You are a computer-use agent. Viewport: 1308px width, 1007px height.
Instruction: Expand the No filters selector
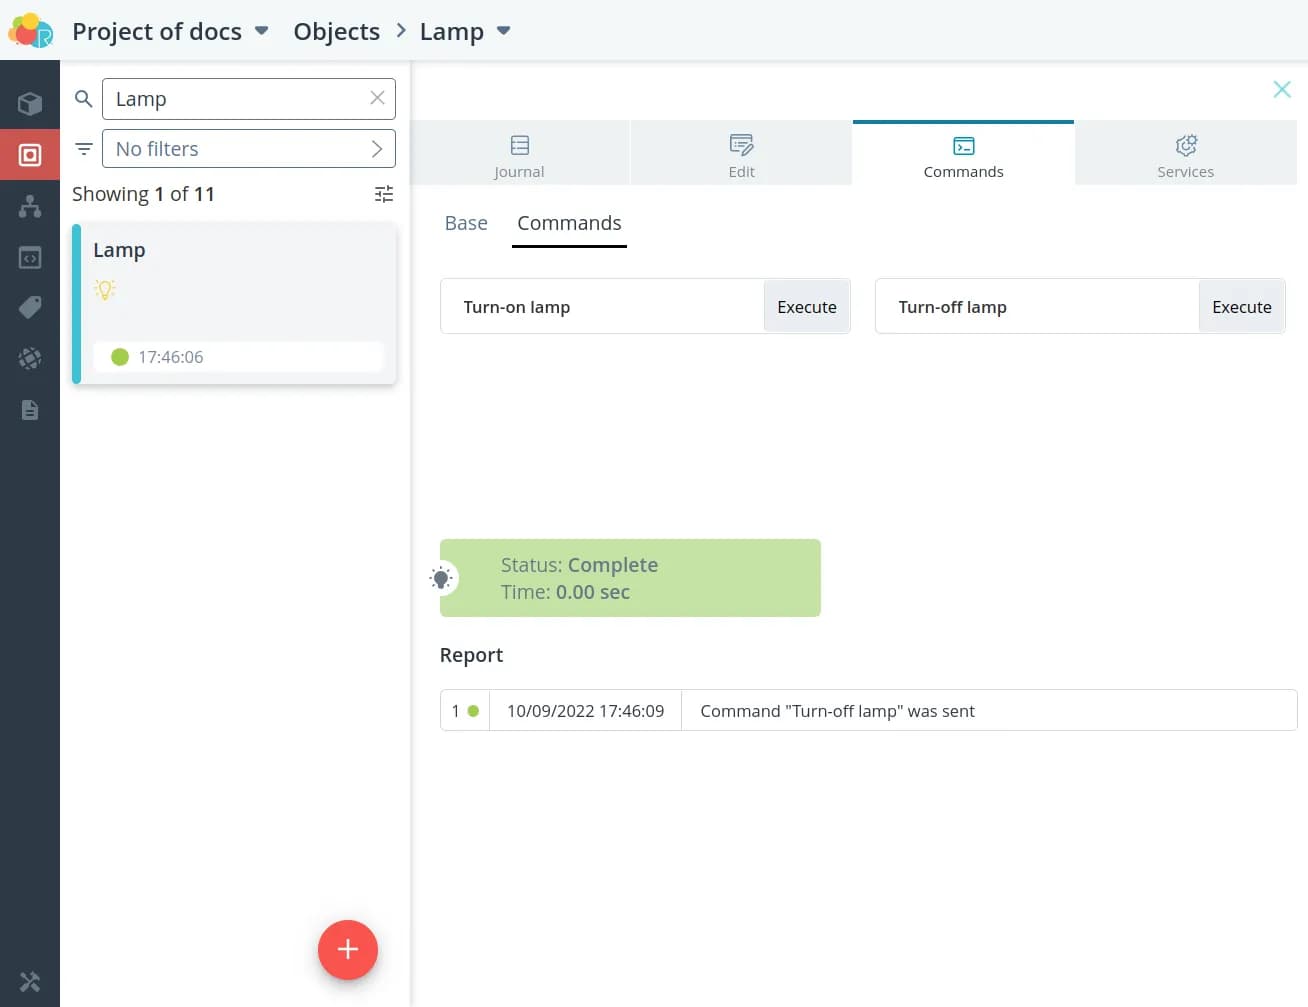(249, 149)
